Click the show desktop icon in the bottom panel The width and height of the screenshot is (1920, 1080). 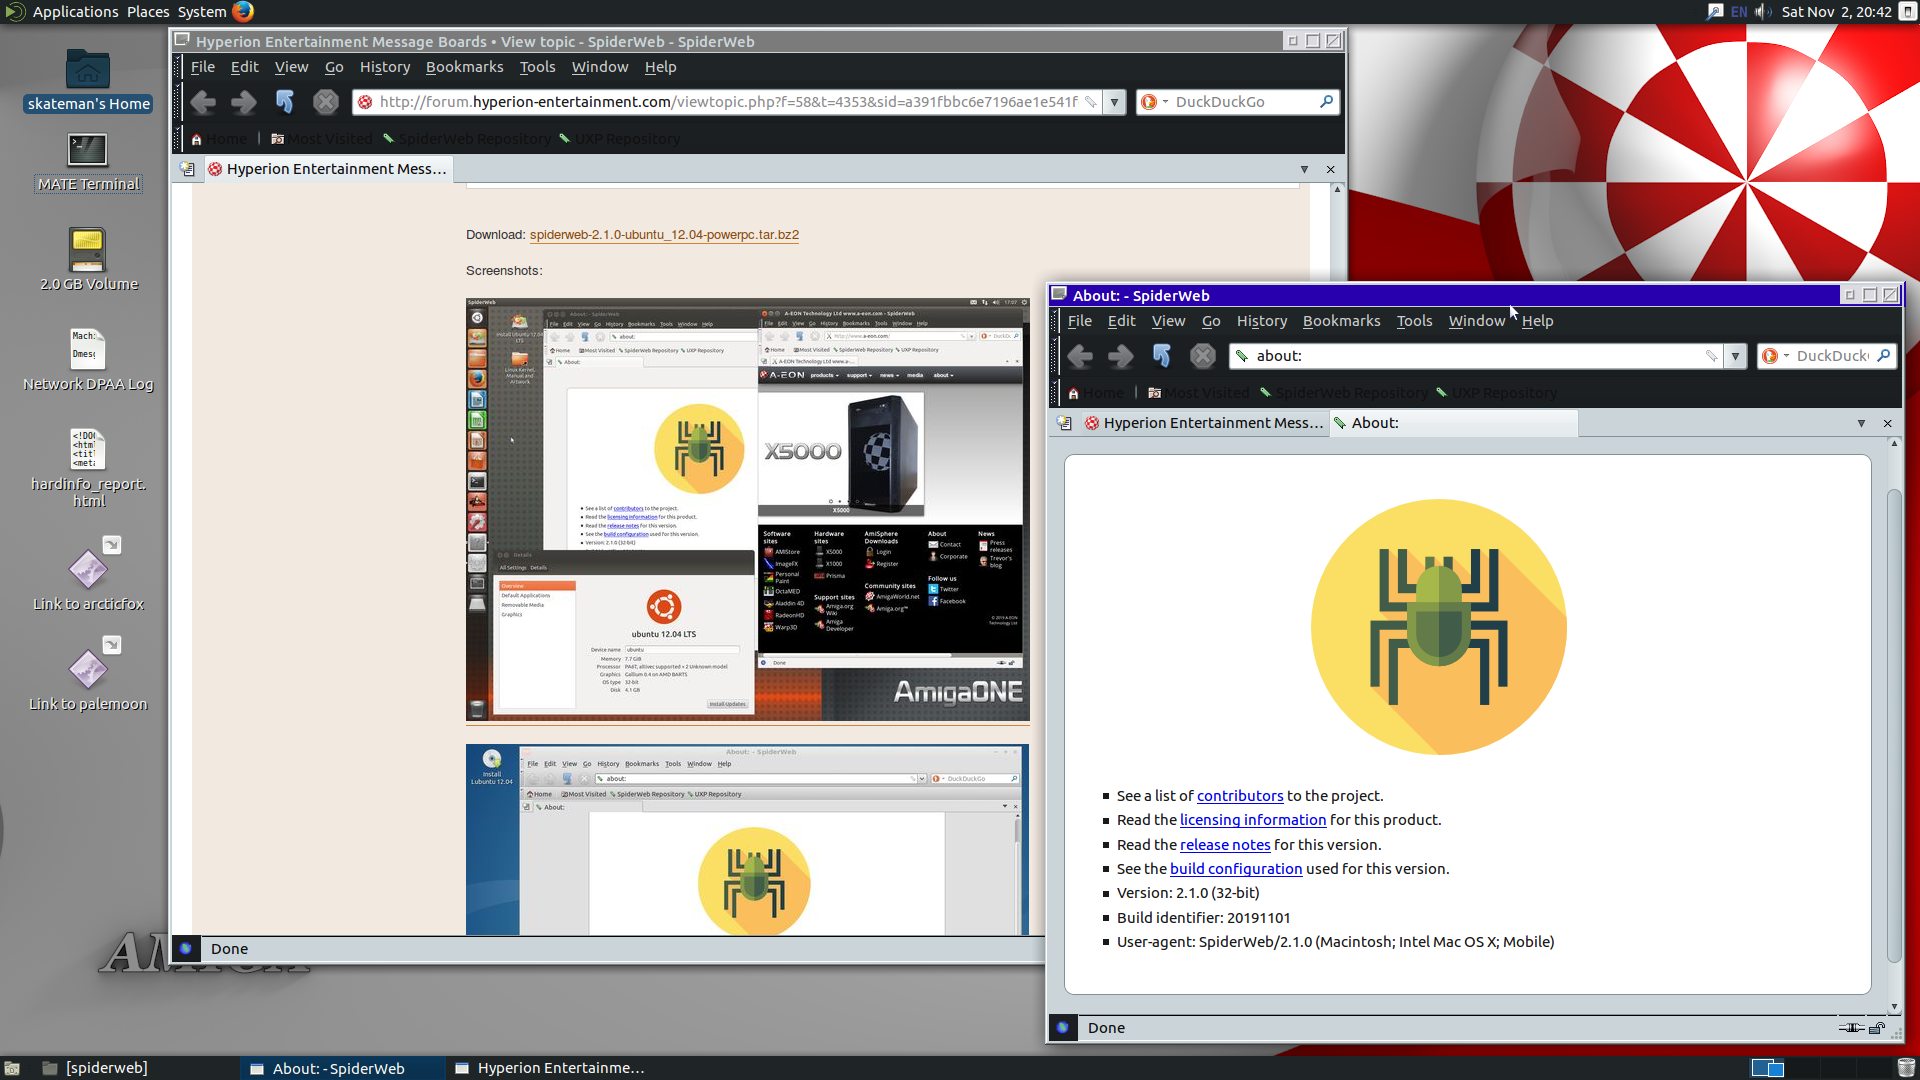tap(12, 1068)
